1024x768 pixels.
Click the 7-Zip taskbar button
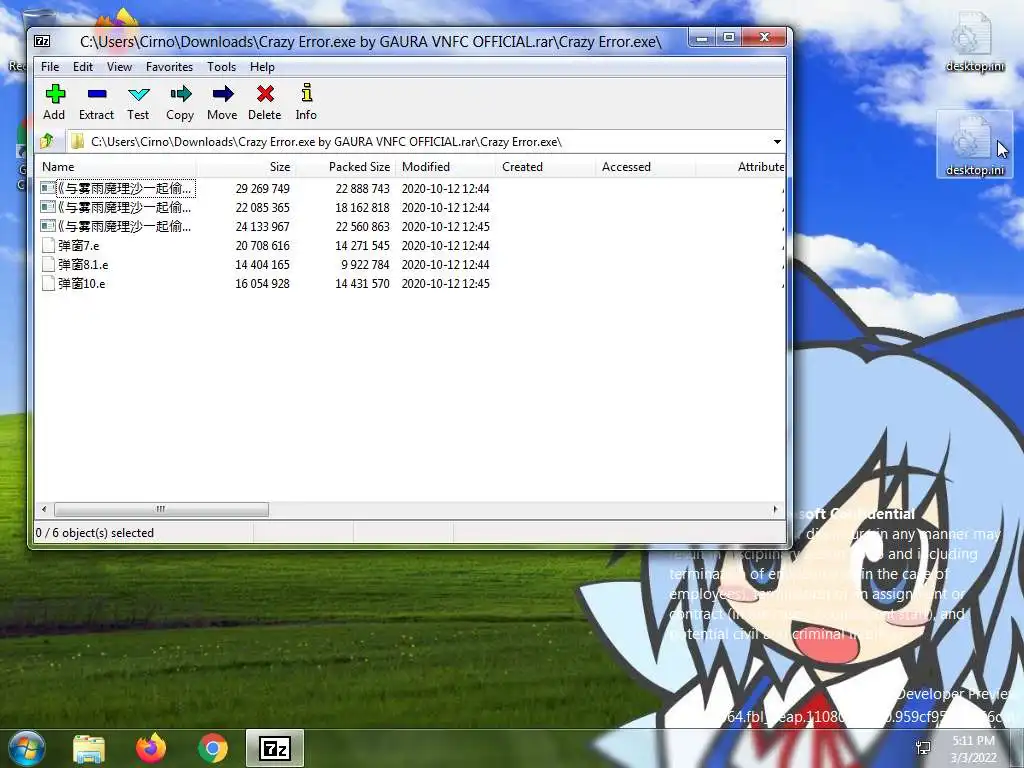(x=275, y=748)
